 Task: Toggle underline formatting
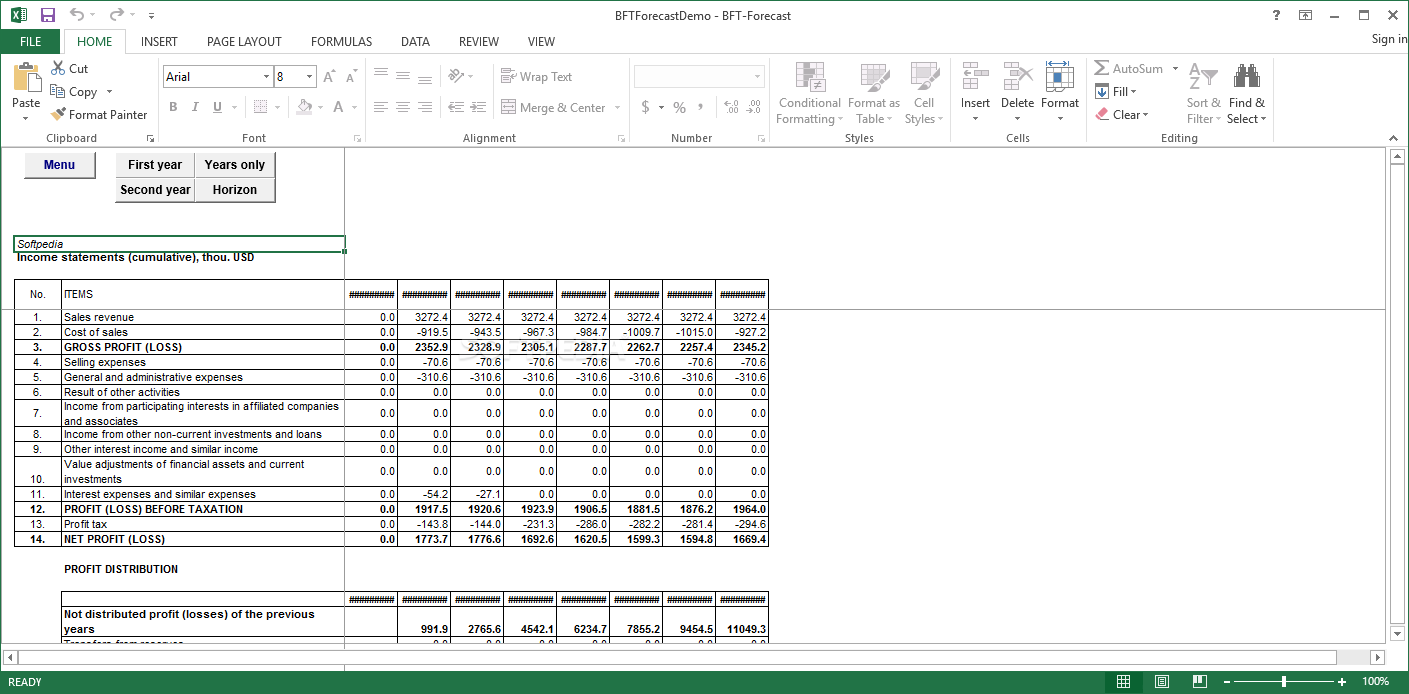click(217, 107)
